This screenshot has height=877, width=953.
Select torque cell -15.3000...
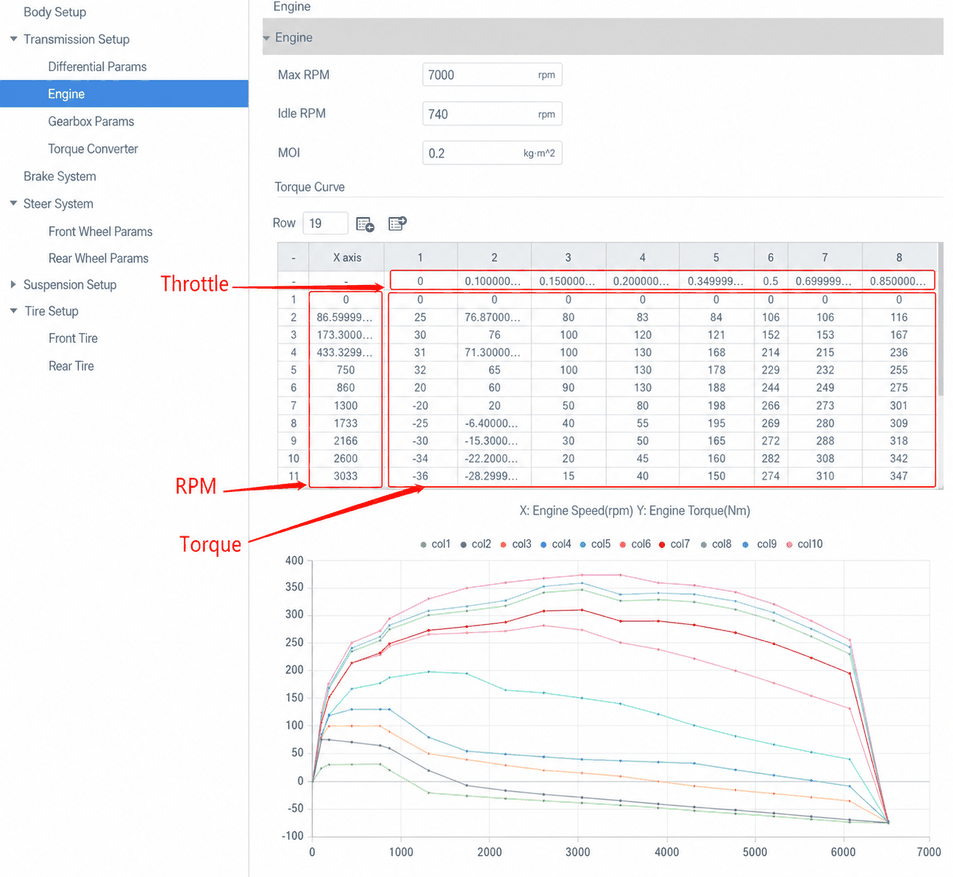(494, 441)
